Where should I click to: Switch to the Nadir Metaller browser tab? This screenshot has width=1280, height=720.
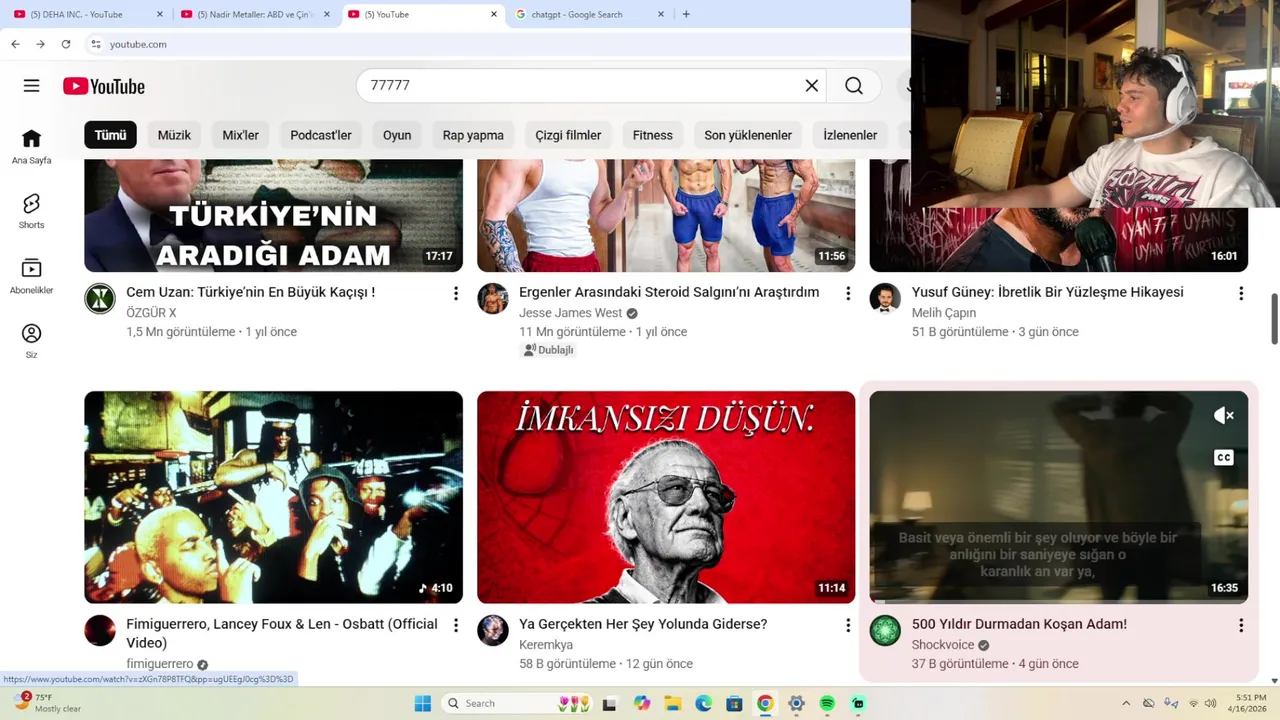click(255, 14)
